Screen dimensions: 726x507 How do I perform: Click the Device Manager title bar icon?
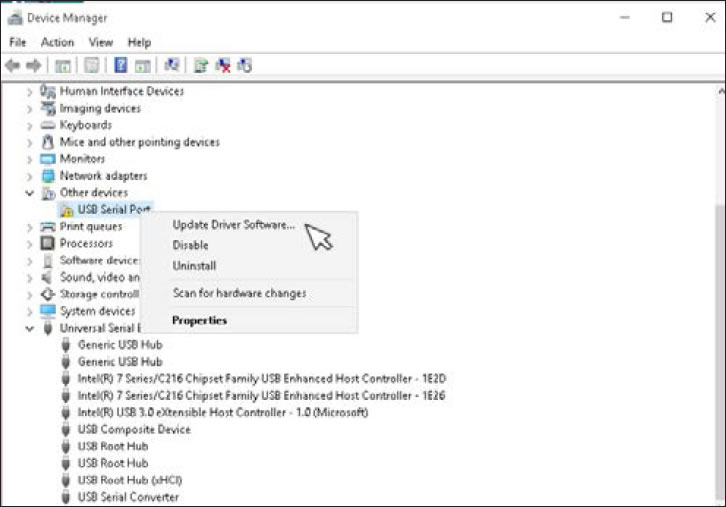point(15,18)
